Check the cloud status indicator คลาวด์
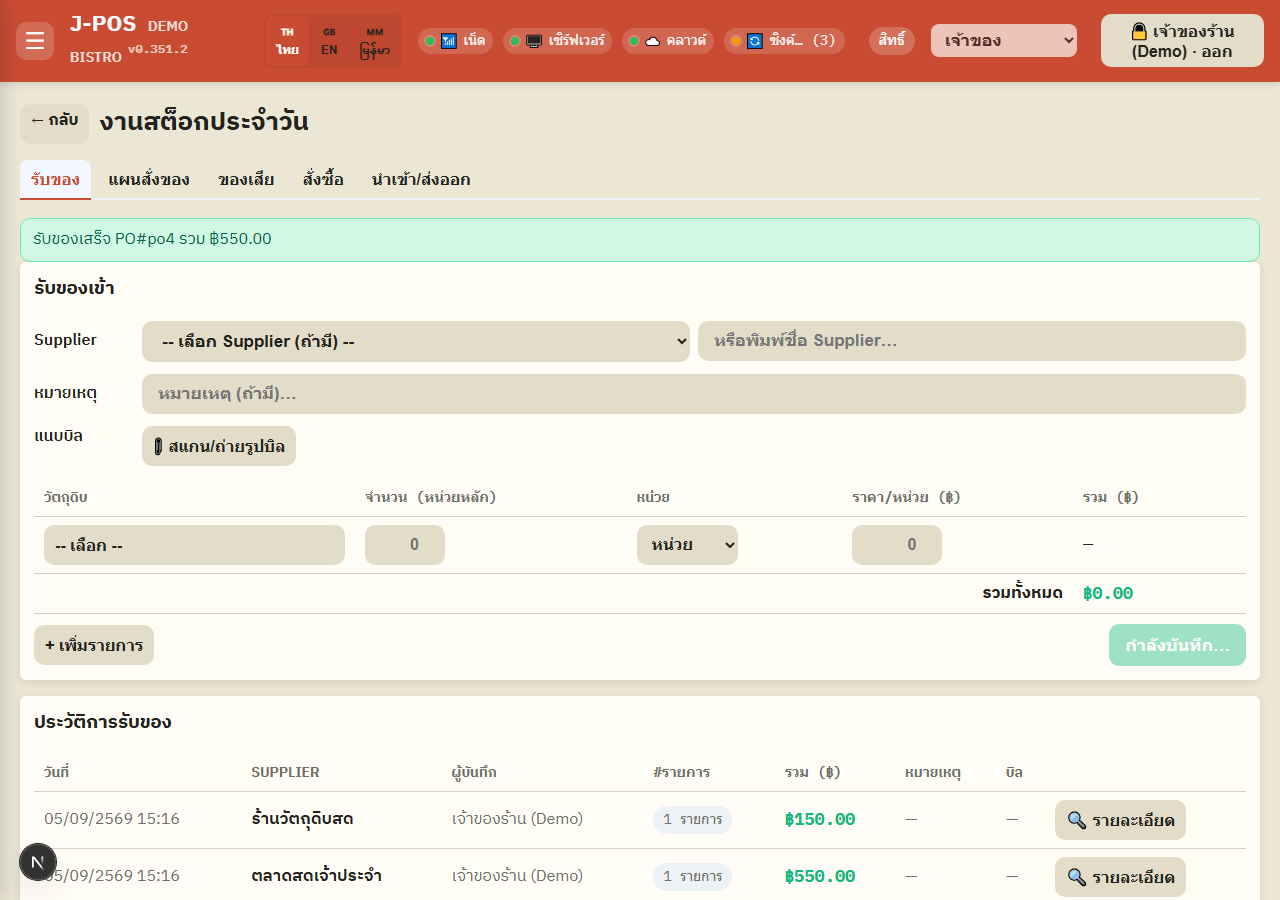This screenshot has height=900, width=1280. click(668, 41)
